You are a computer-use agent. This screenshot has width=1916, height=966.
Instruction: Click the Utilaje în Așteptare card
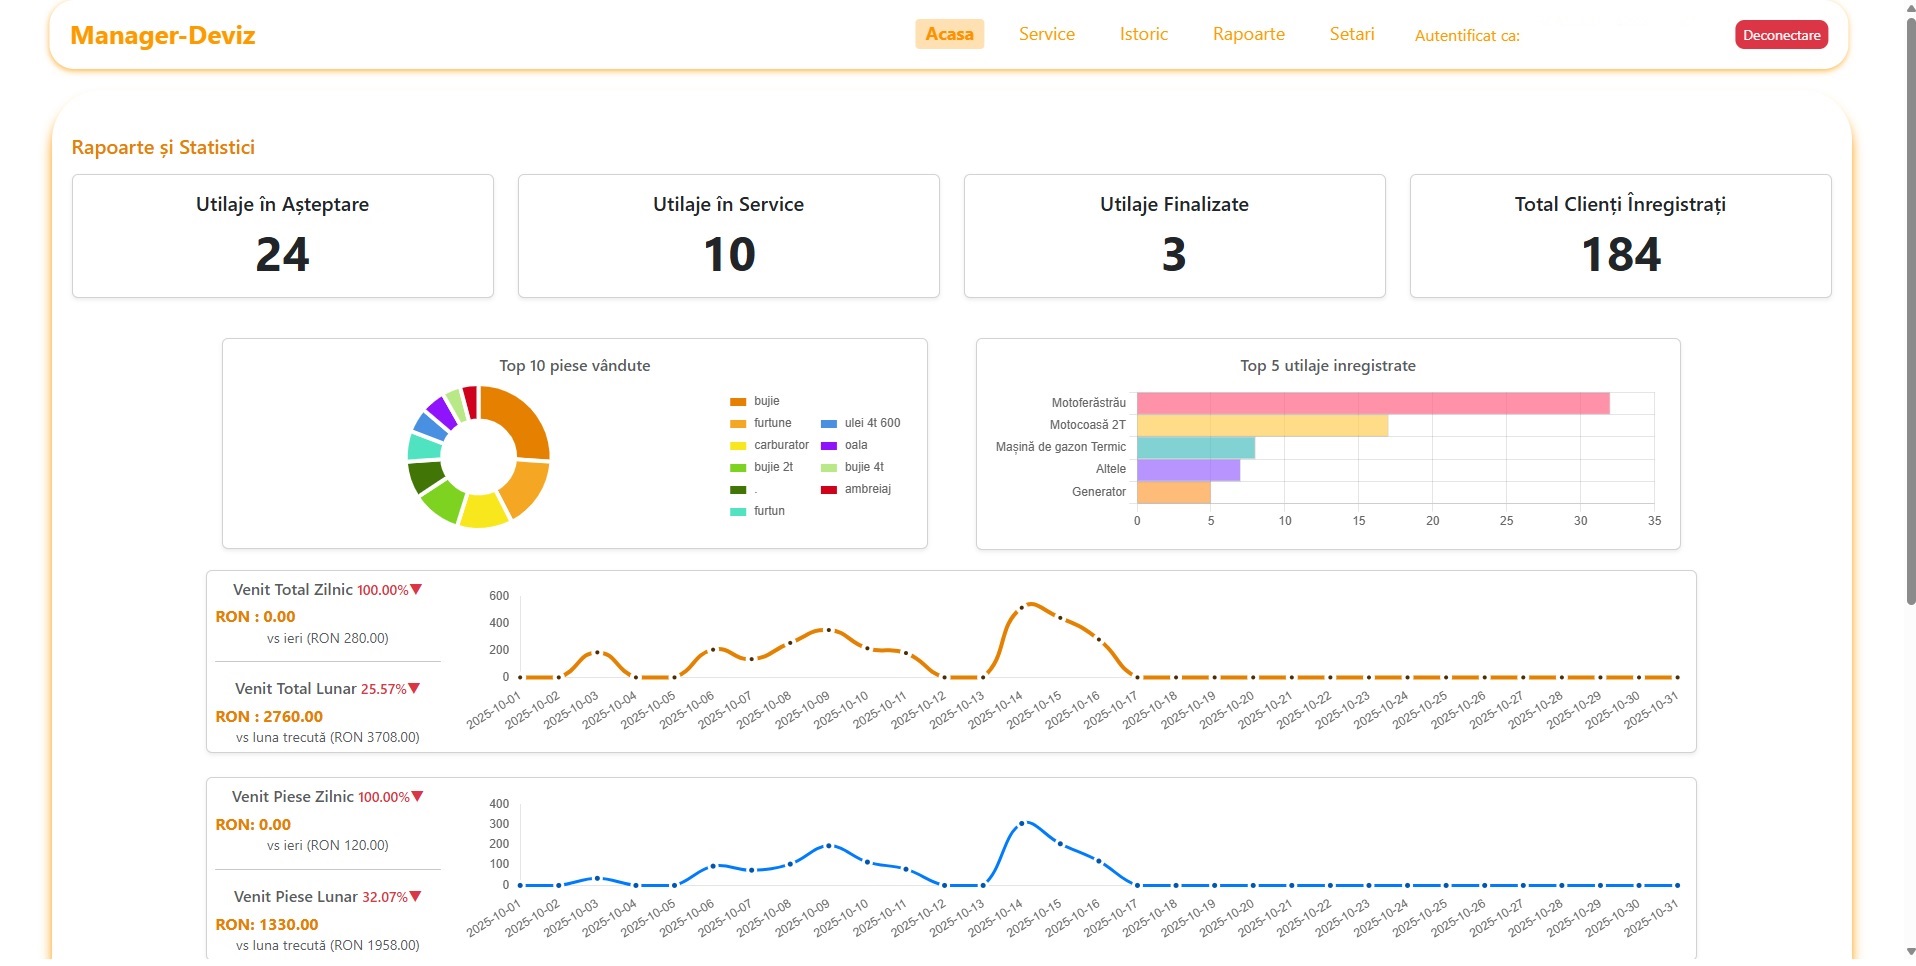pos(283,236)
